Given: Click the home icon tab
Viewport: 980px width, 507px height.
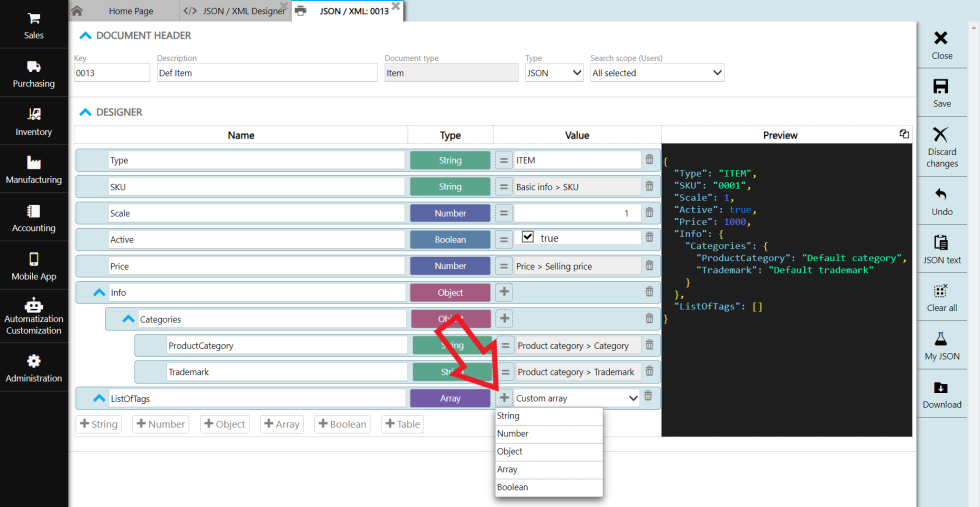Looking at the screenshot, I should (77, 11).
